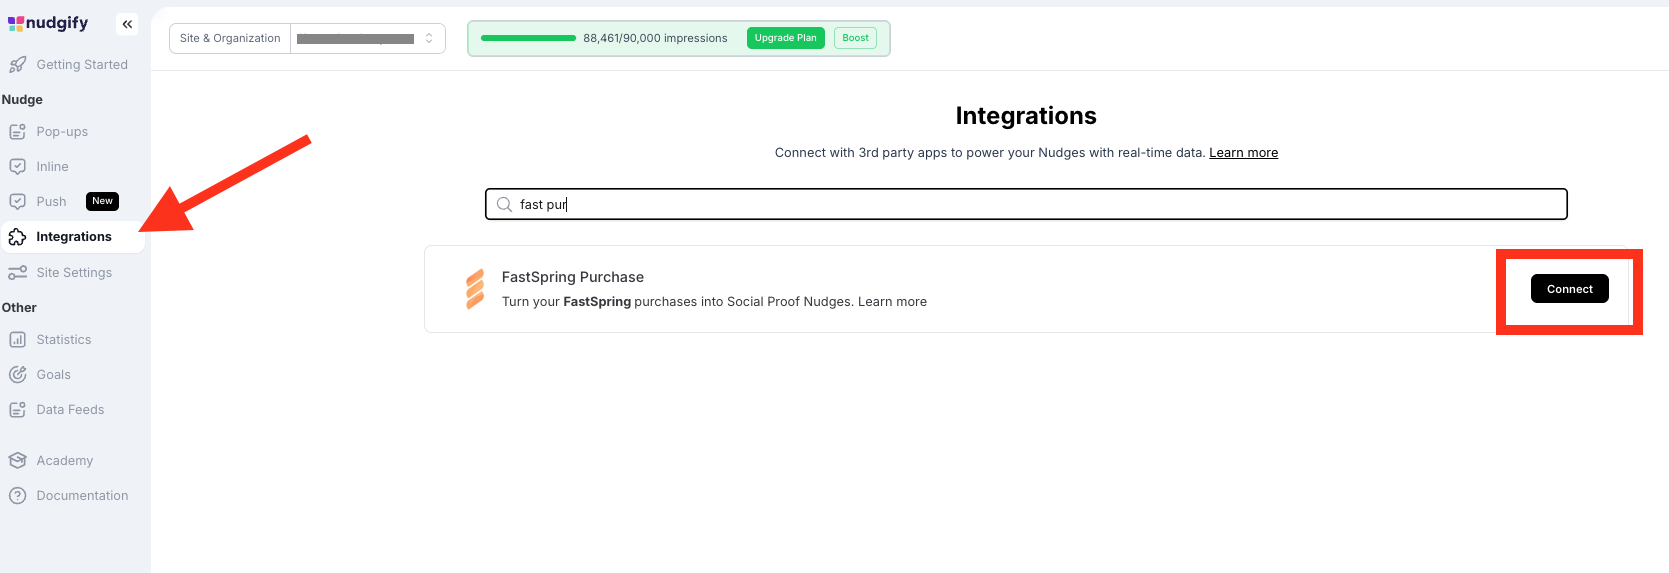Click the Data Feeds icon
Image resolution: width=1669 pixels, height=573 pixels.
tap(17, 410)
